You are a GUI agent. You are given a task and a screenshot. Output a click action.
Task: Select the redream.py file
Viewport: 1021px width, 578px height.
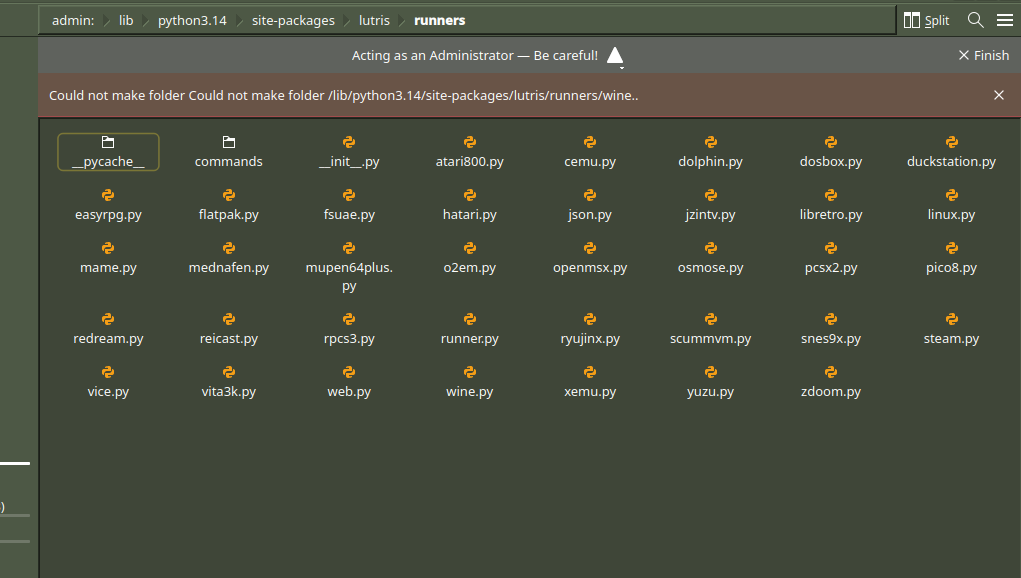tap(108, 329)
